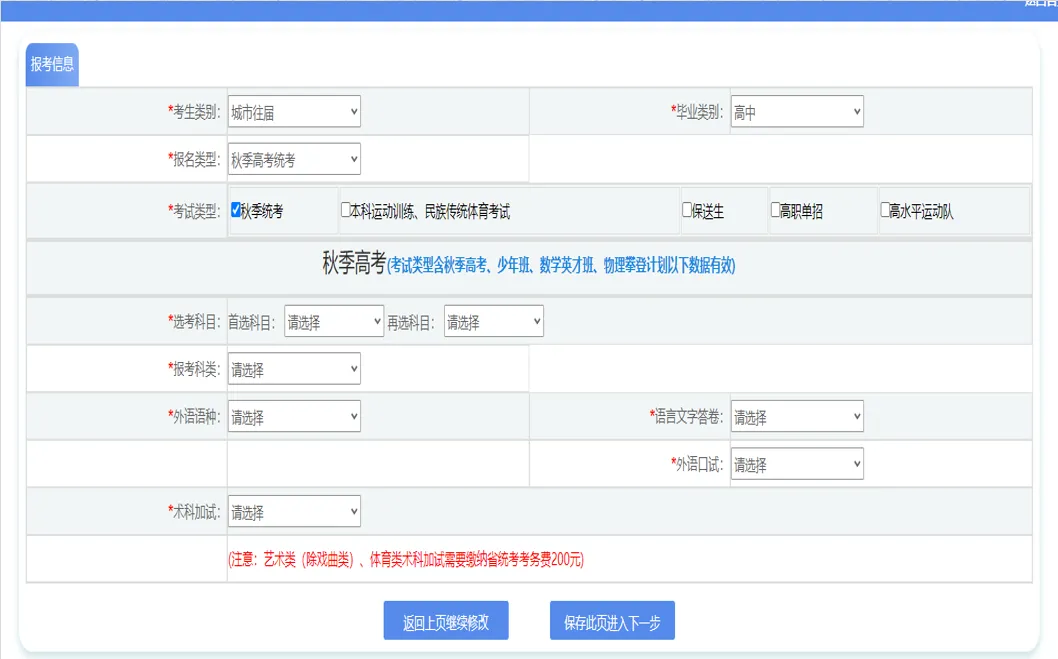Open the 再选科目 dropdown
The height and width of the screenshot is (659, 1058).
point(494,321)
